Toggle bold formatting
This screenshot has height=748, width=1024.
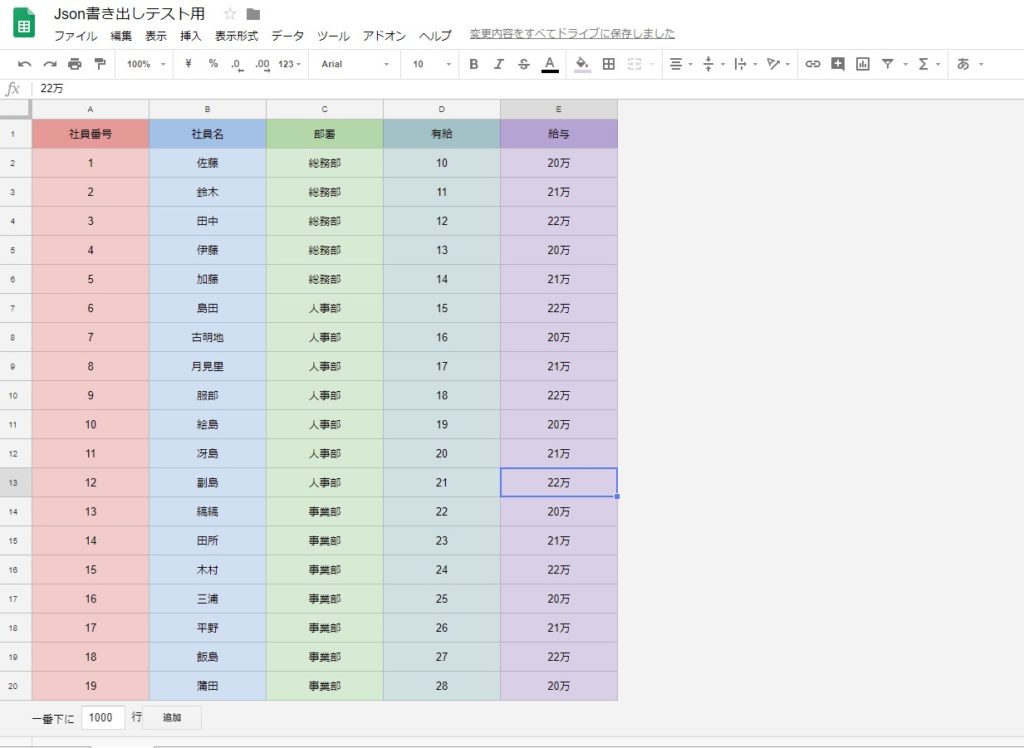click(x=473, y=64)
